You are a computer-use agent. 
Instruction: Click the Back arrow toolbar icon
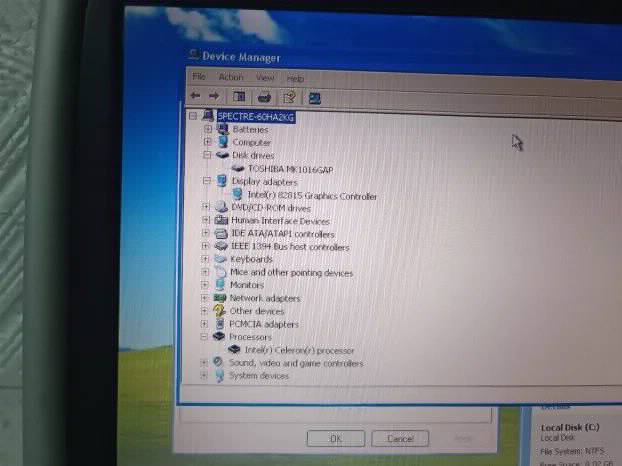(x=195, y=95)
